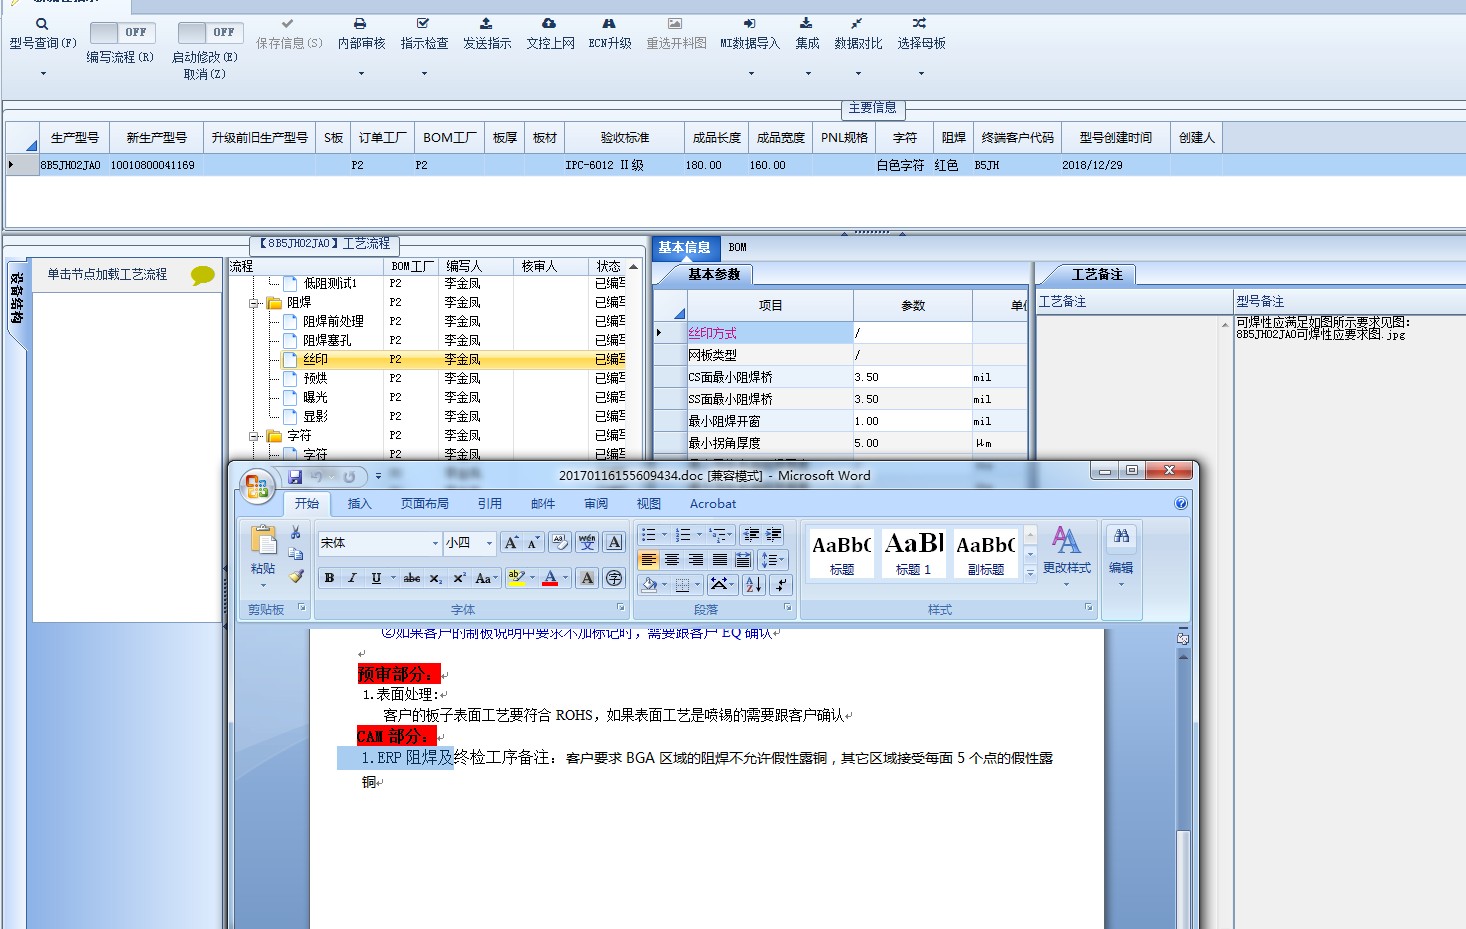Click the Subscript button in Word
Viewport: 1466px width, 929px height.
click(x=436, y=578)
